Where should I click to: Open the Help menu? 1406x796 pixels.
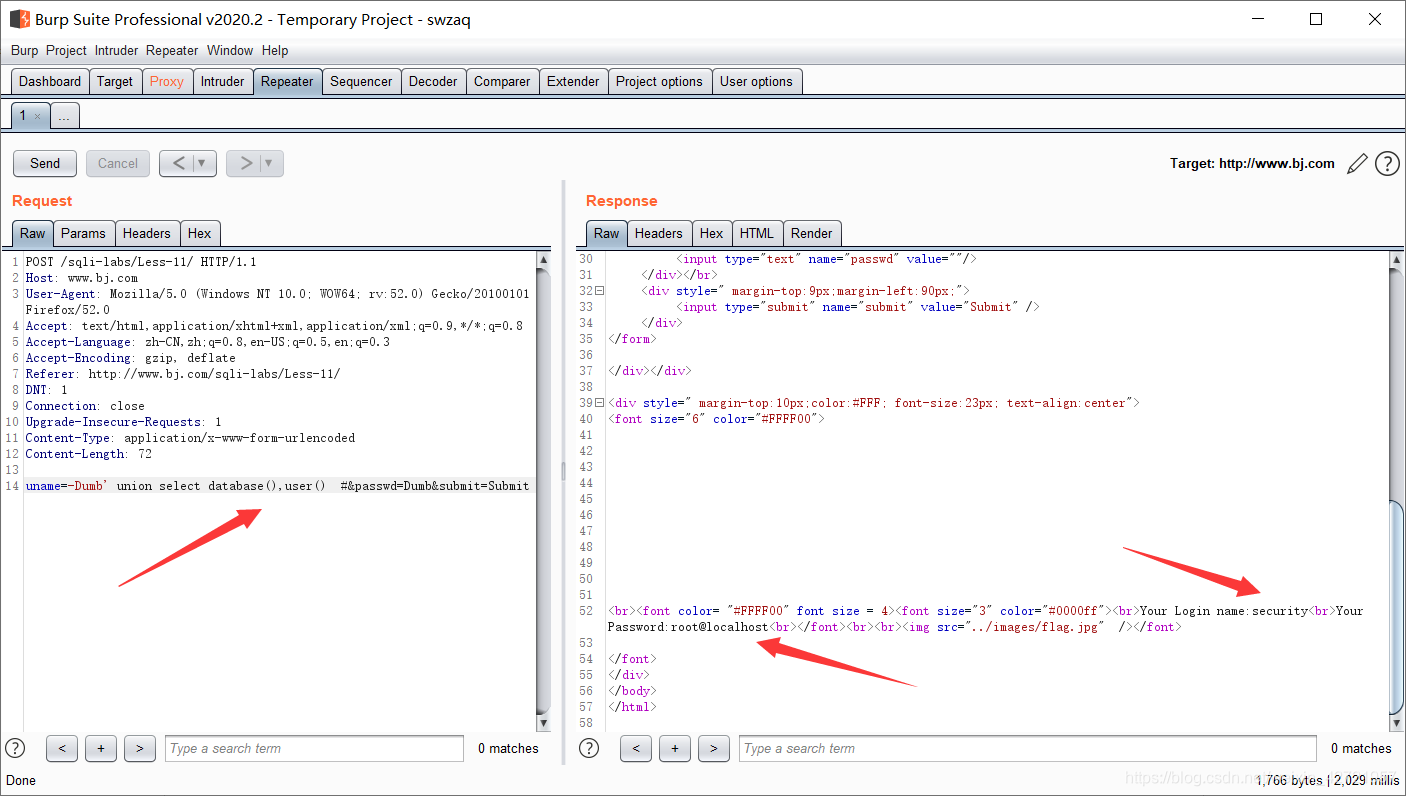tap(275, 50)
